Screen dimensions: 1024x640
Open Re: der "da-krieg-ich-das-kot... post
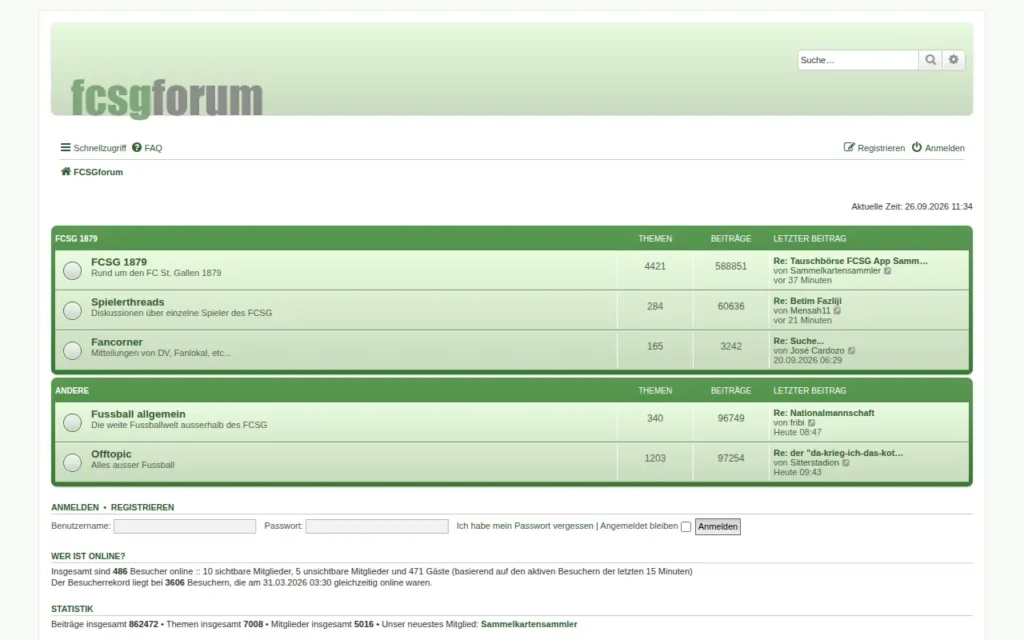[x=838, y=453]
